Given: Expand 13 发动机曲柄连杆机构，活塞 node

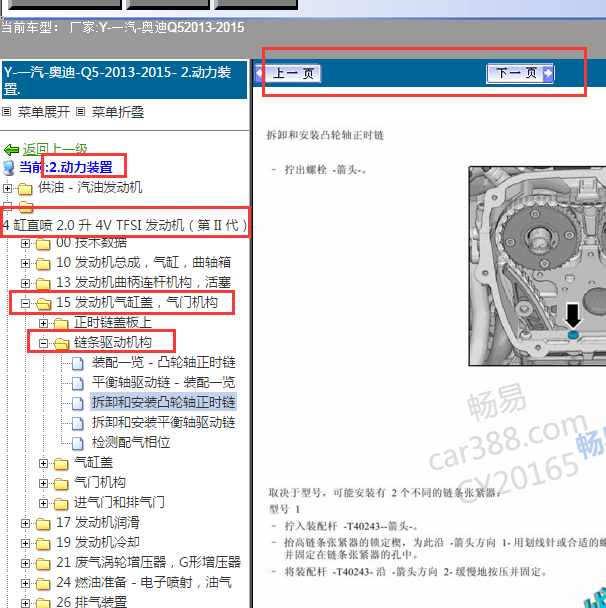Looking at the screenshot, I should point(25,283).
